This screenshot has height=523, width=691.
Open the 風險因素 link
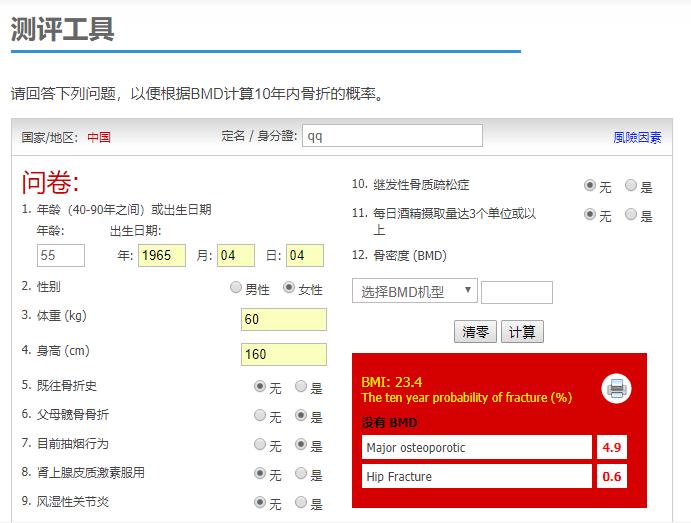[637, 137]
